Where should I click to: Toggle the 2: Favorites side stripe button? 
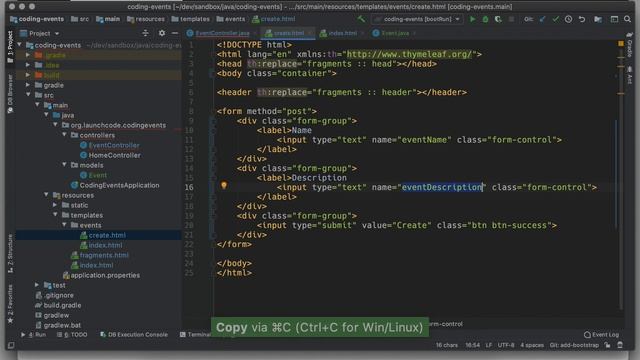10,304
